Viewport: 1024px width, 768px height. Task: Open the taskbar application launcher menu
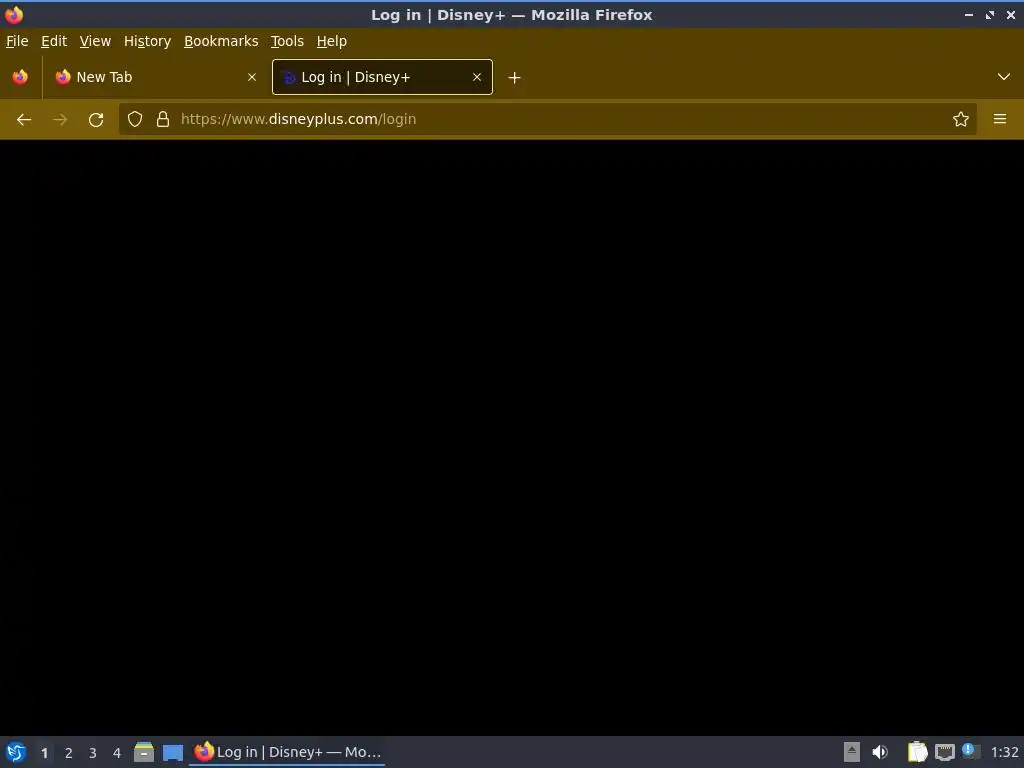tap(16, 752)
